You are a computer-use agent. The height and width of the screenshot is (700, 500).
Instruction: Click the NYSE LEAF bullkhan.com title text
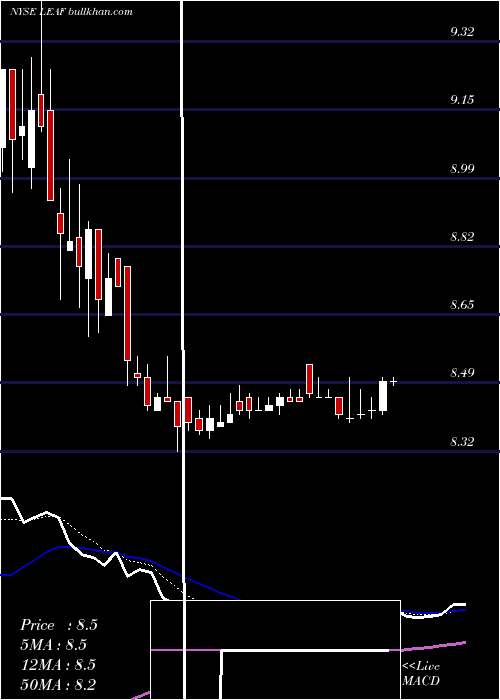point(71,12)
